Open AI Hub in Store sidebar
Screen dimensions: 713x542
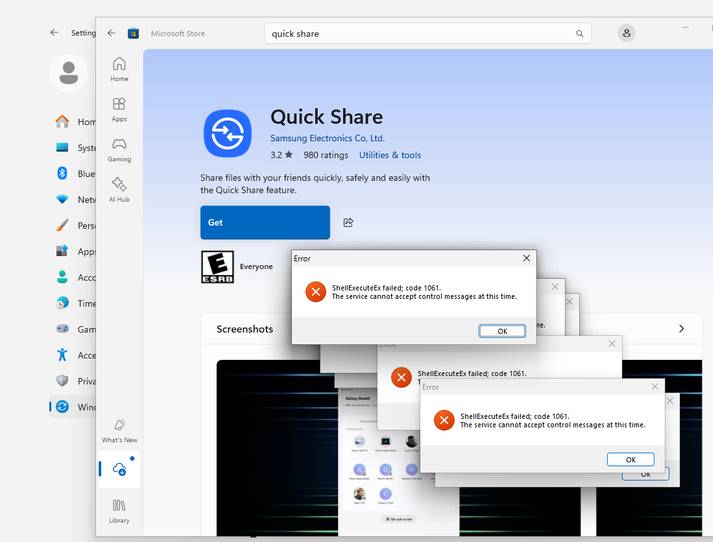(x=119, y=189)
